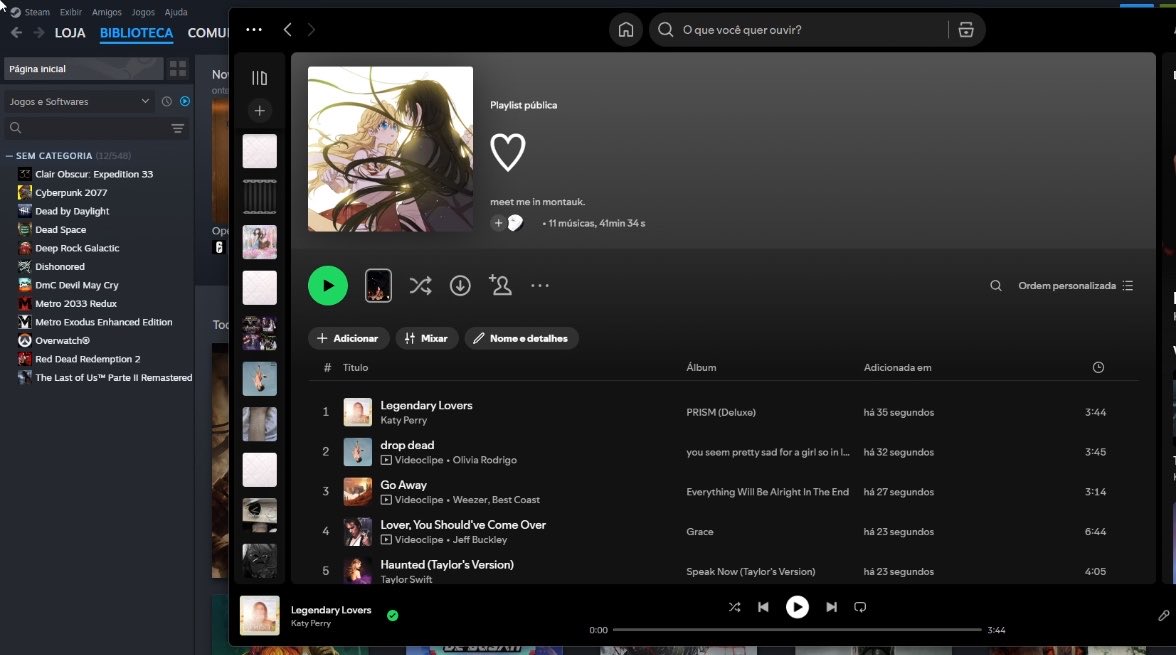Screen dimensions: 1176x655
Task: Go forward in Spotify navigation
Action: click(311, 30)
